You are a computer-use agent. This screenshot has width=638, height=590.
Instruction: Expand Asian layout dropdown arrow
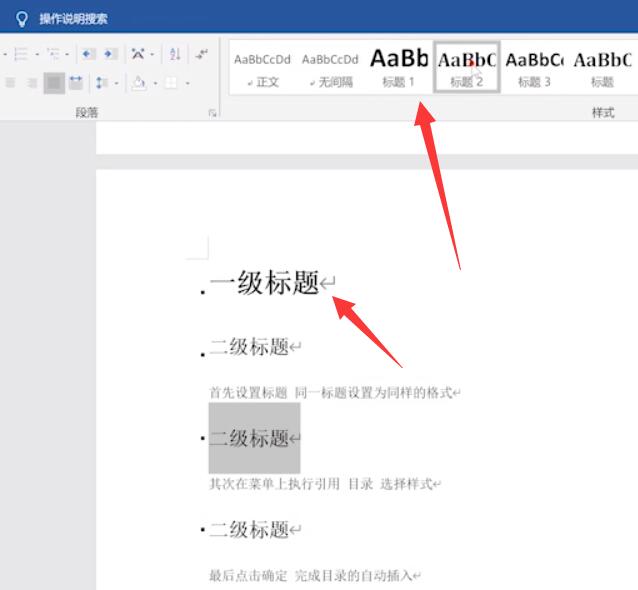(x=152, y=54)
